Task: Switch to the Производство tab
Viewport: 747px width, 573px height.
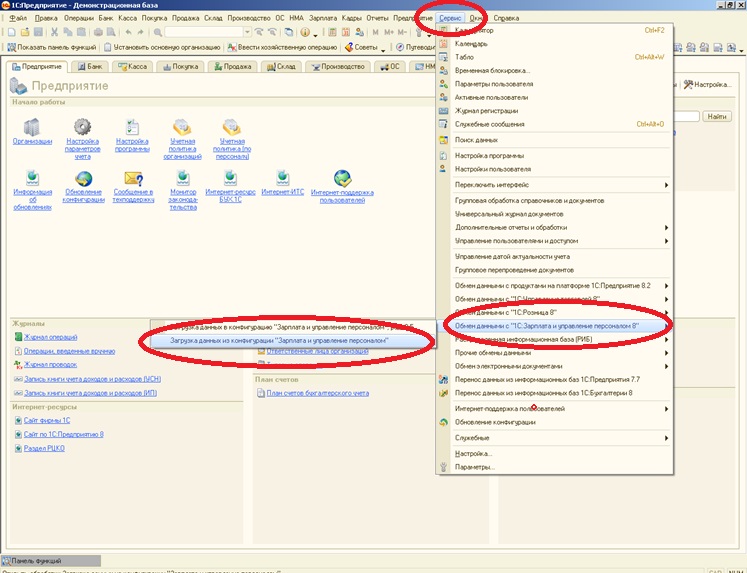Action: coord(338,67)
